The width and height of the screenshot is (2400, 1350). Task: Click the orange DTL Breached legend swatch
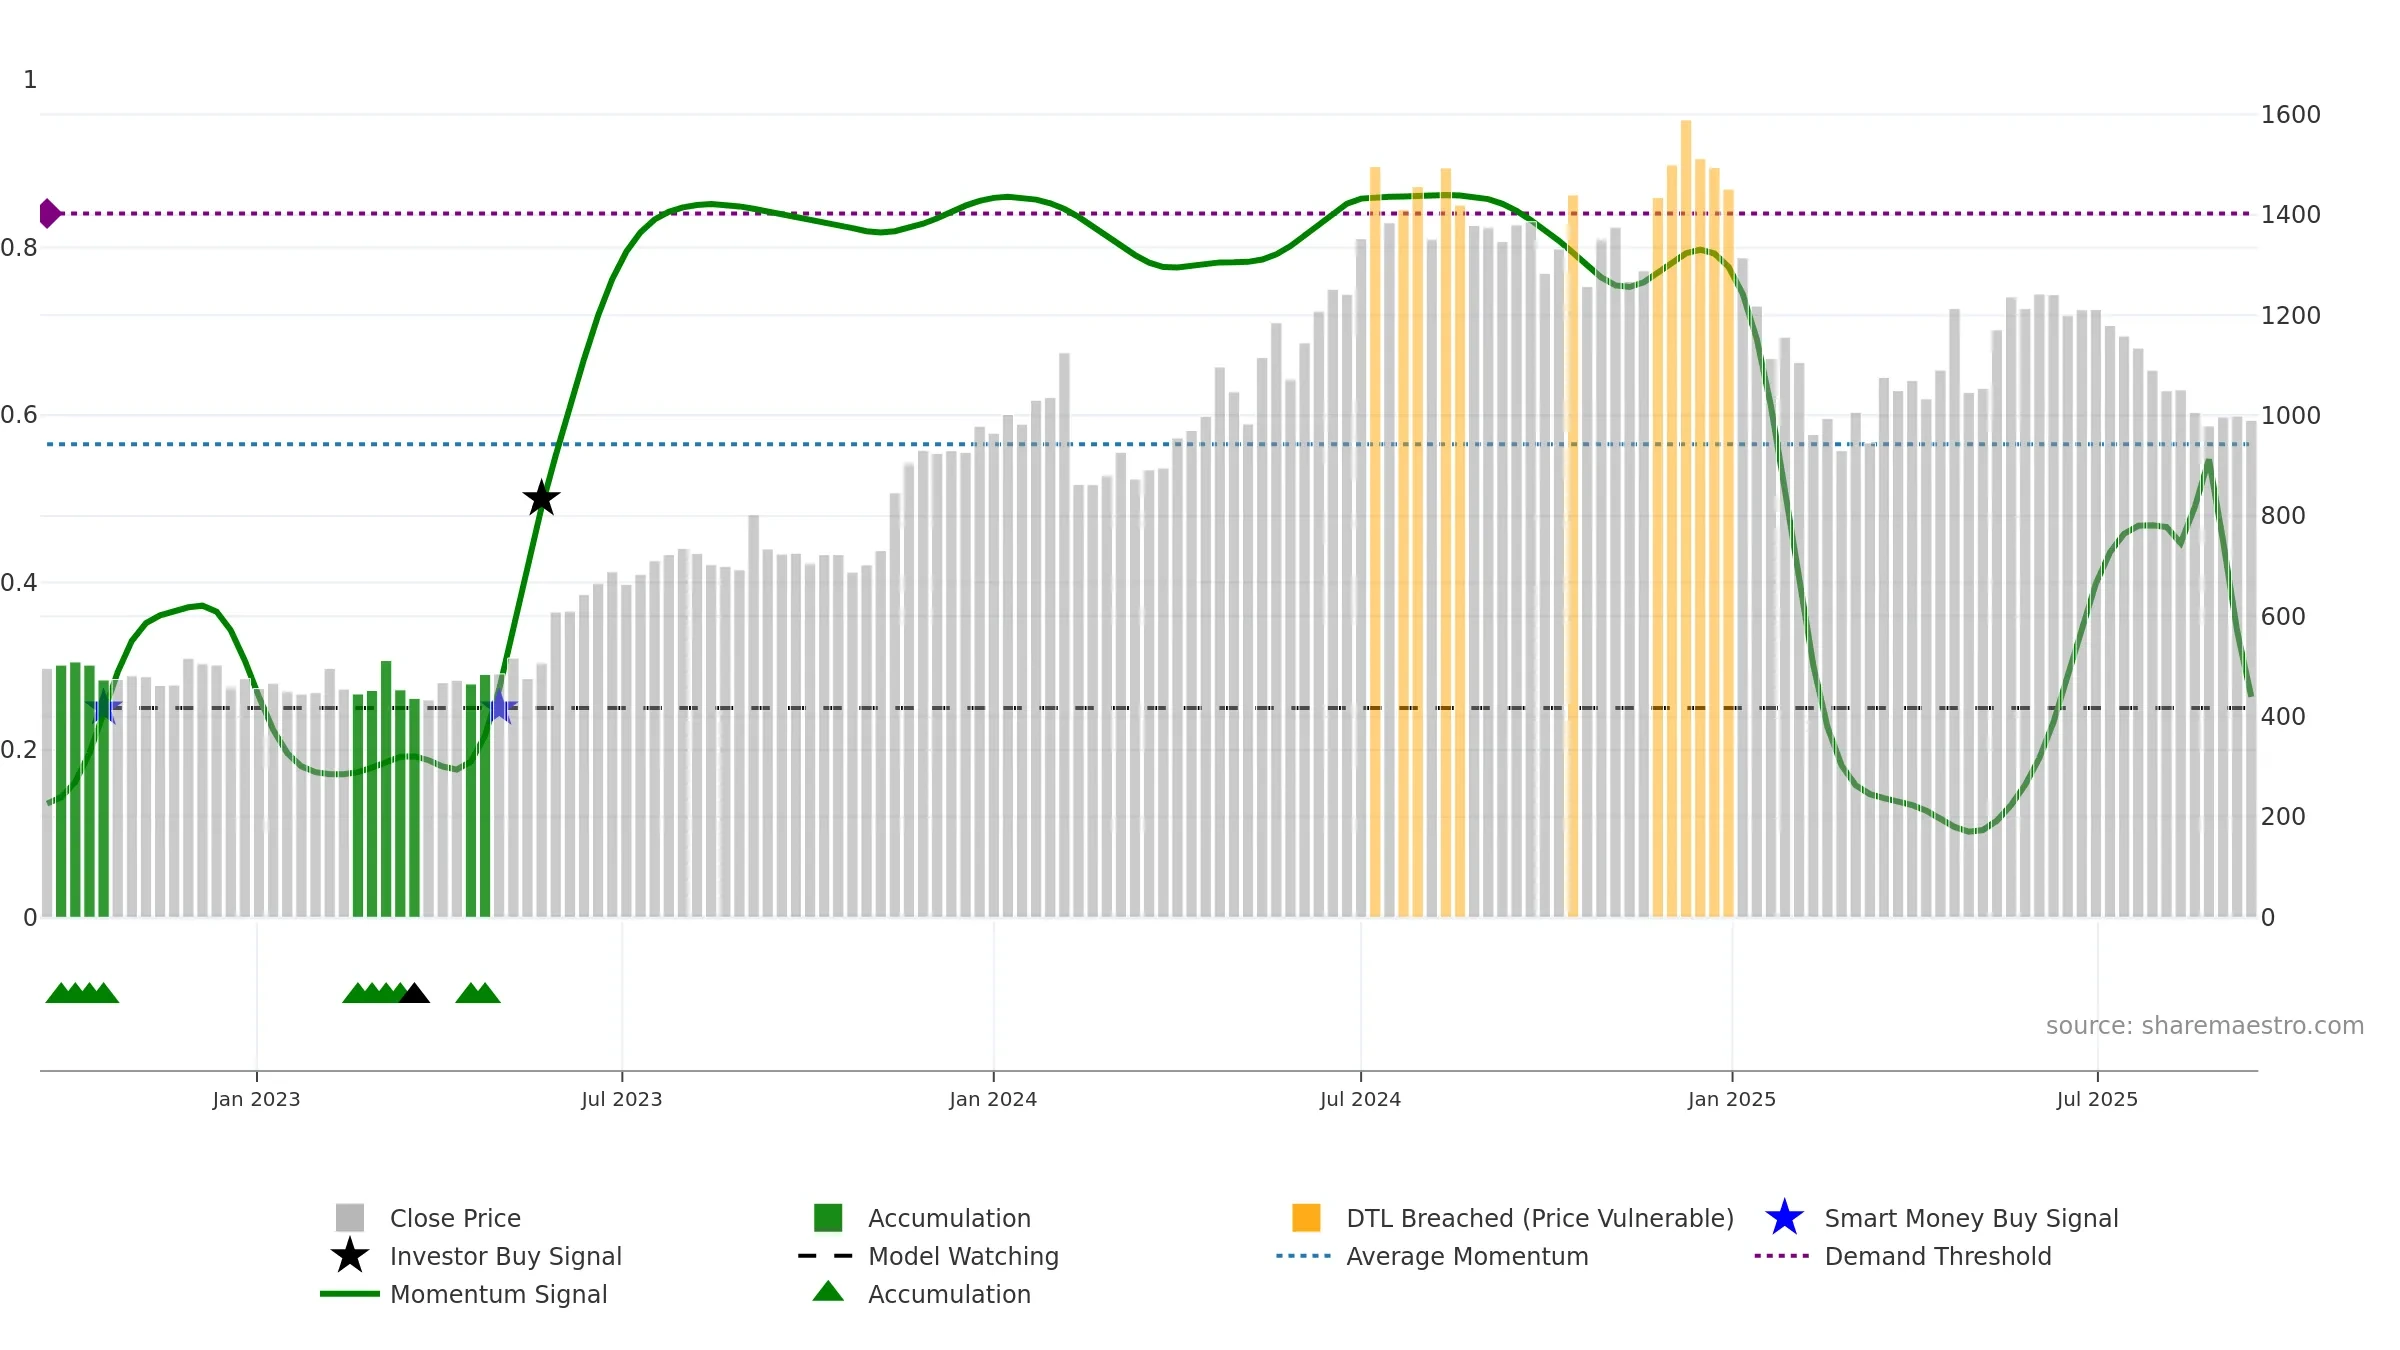tap(1306, 1217)
